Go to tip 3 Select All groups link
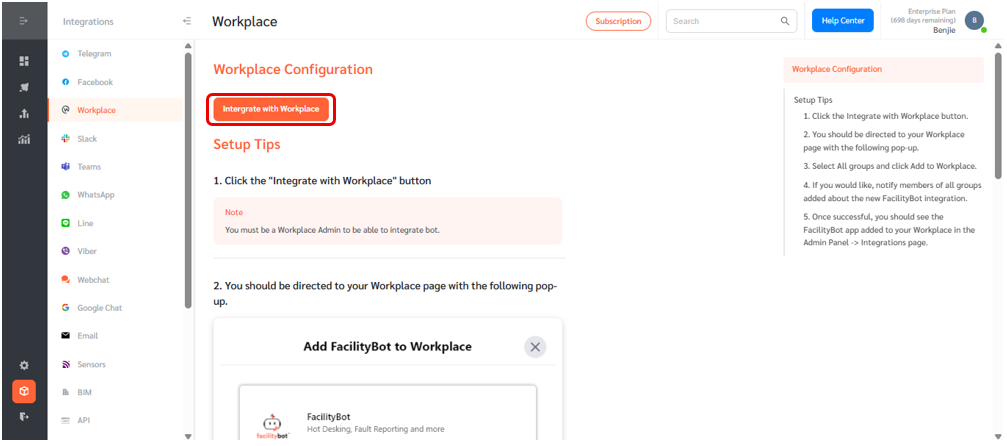1007x446 pixels. (x=889, y=166)
